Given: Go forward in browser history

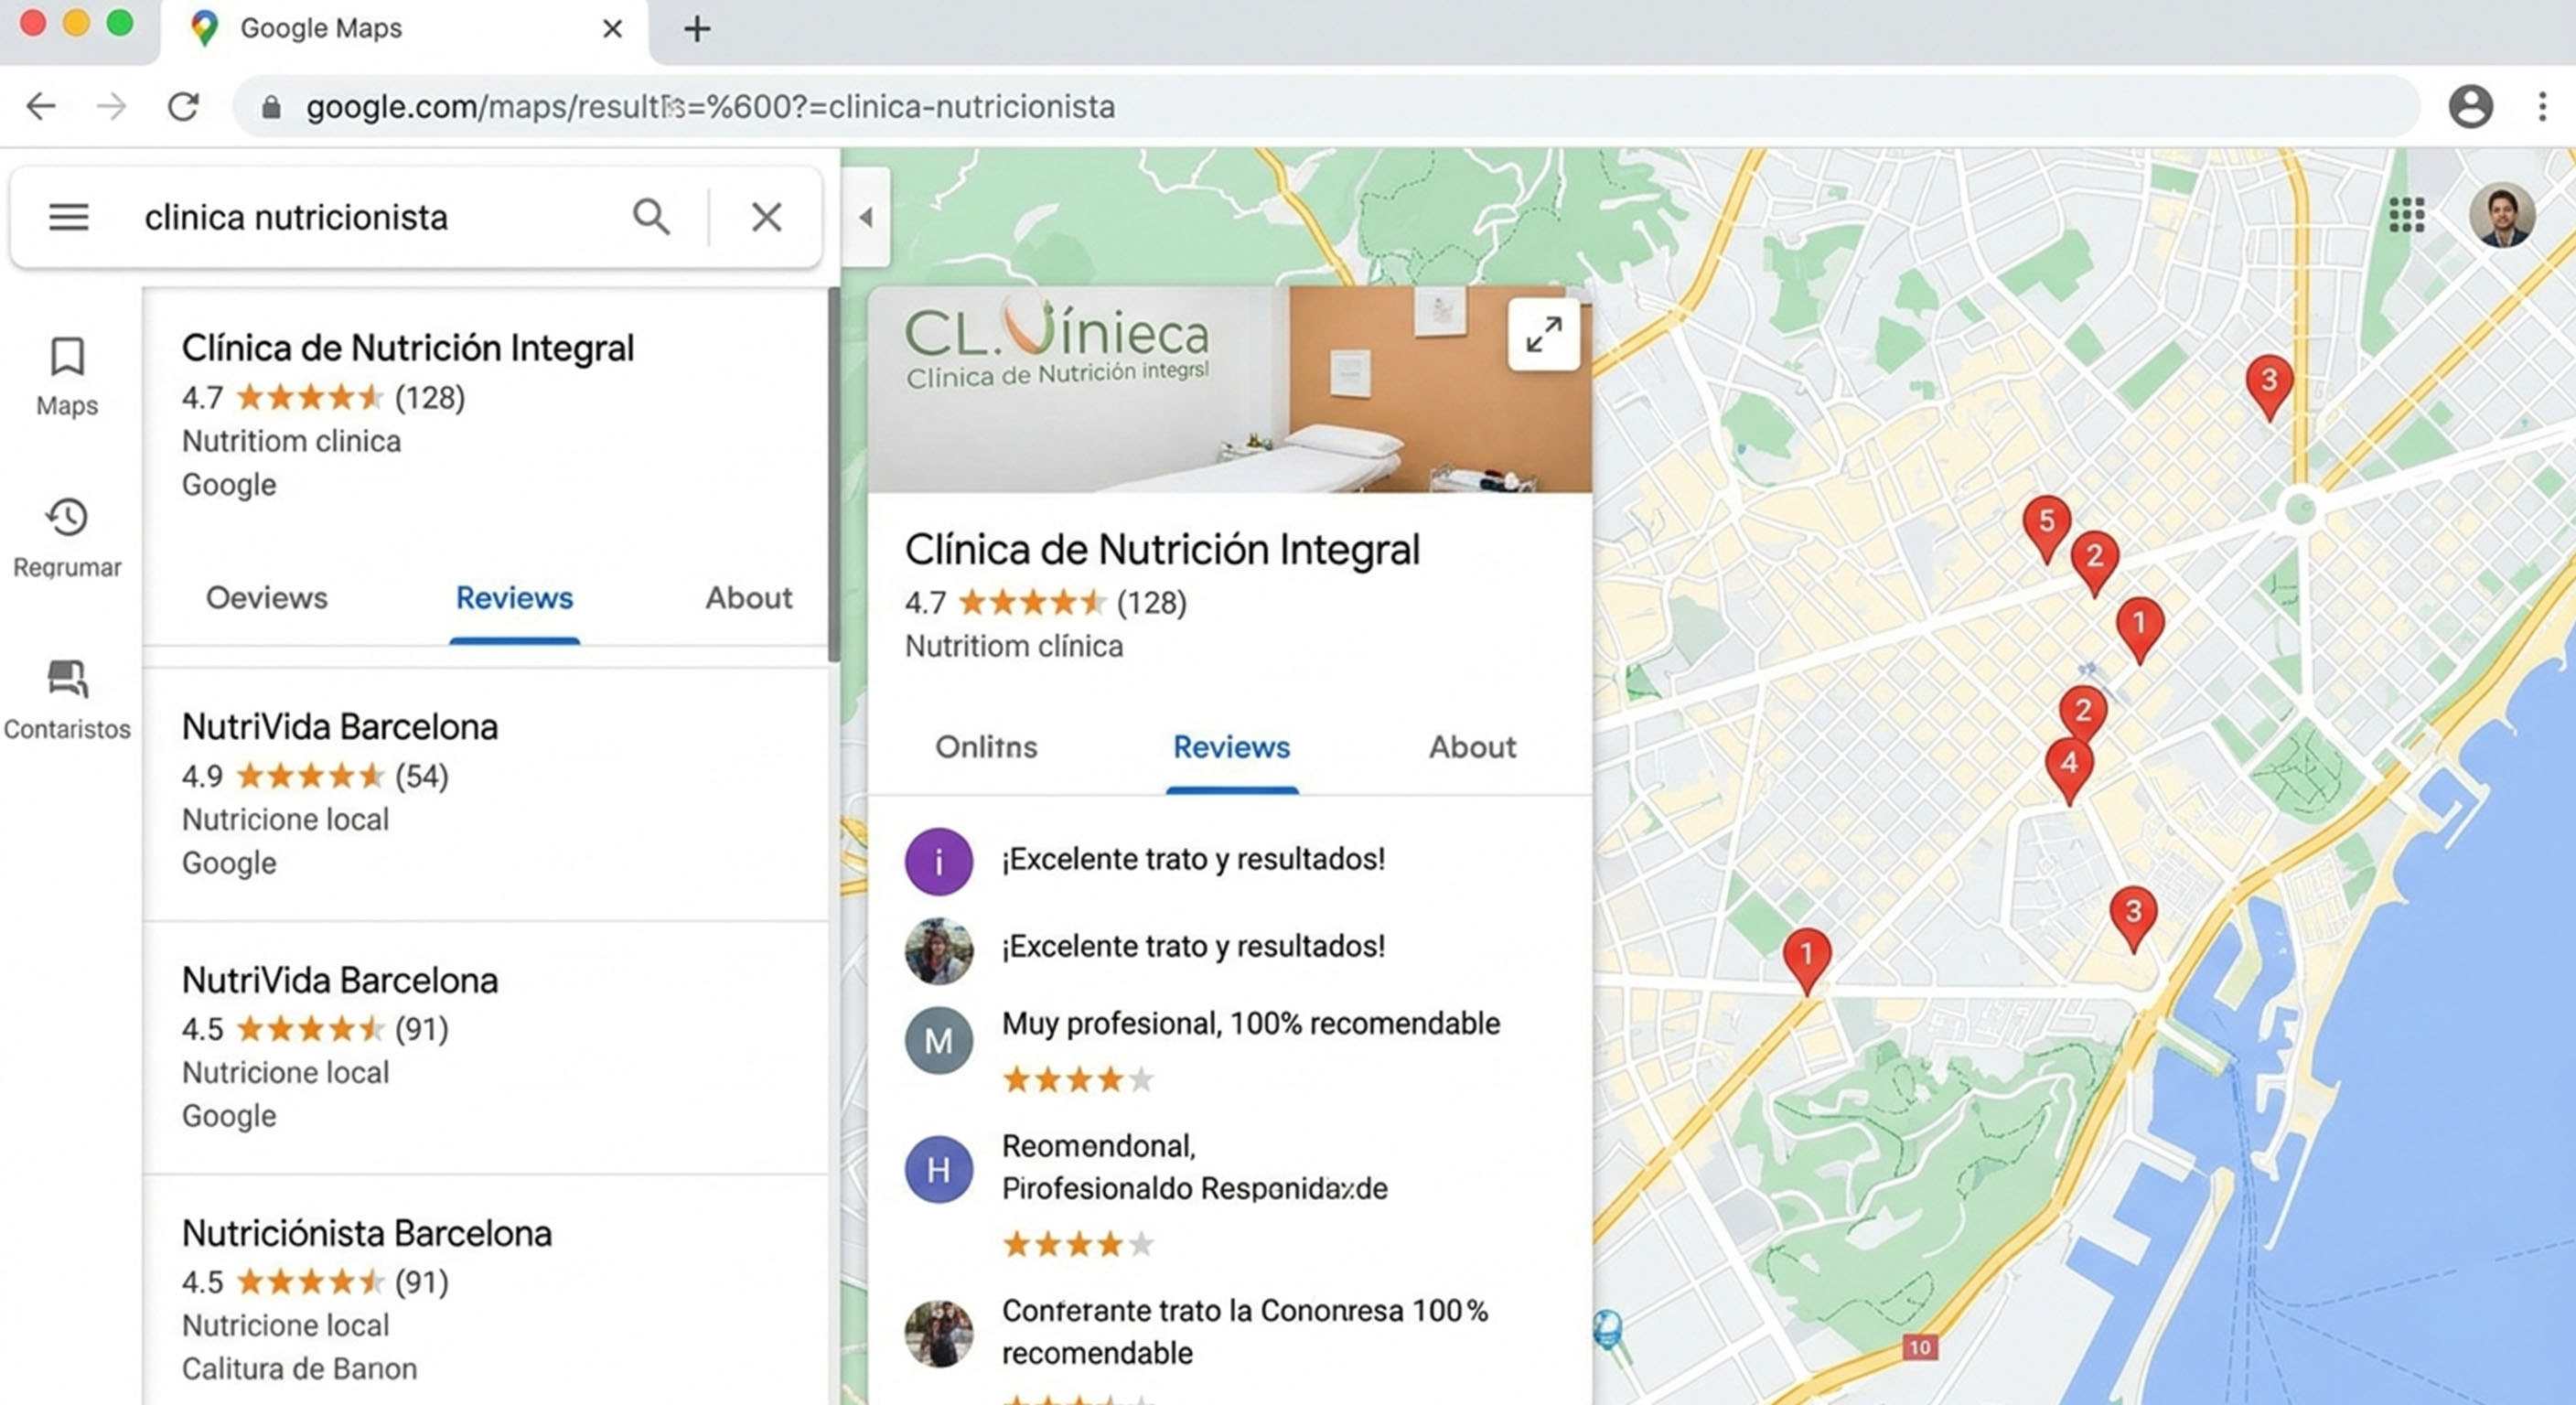Looking at the screenshot, I should click(111, 106).
